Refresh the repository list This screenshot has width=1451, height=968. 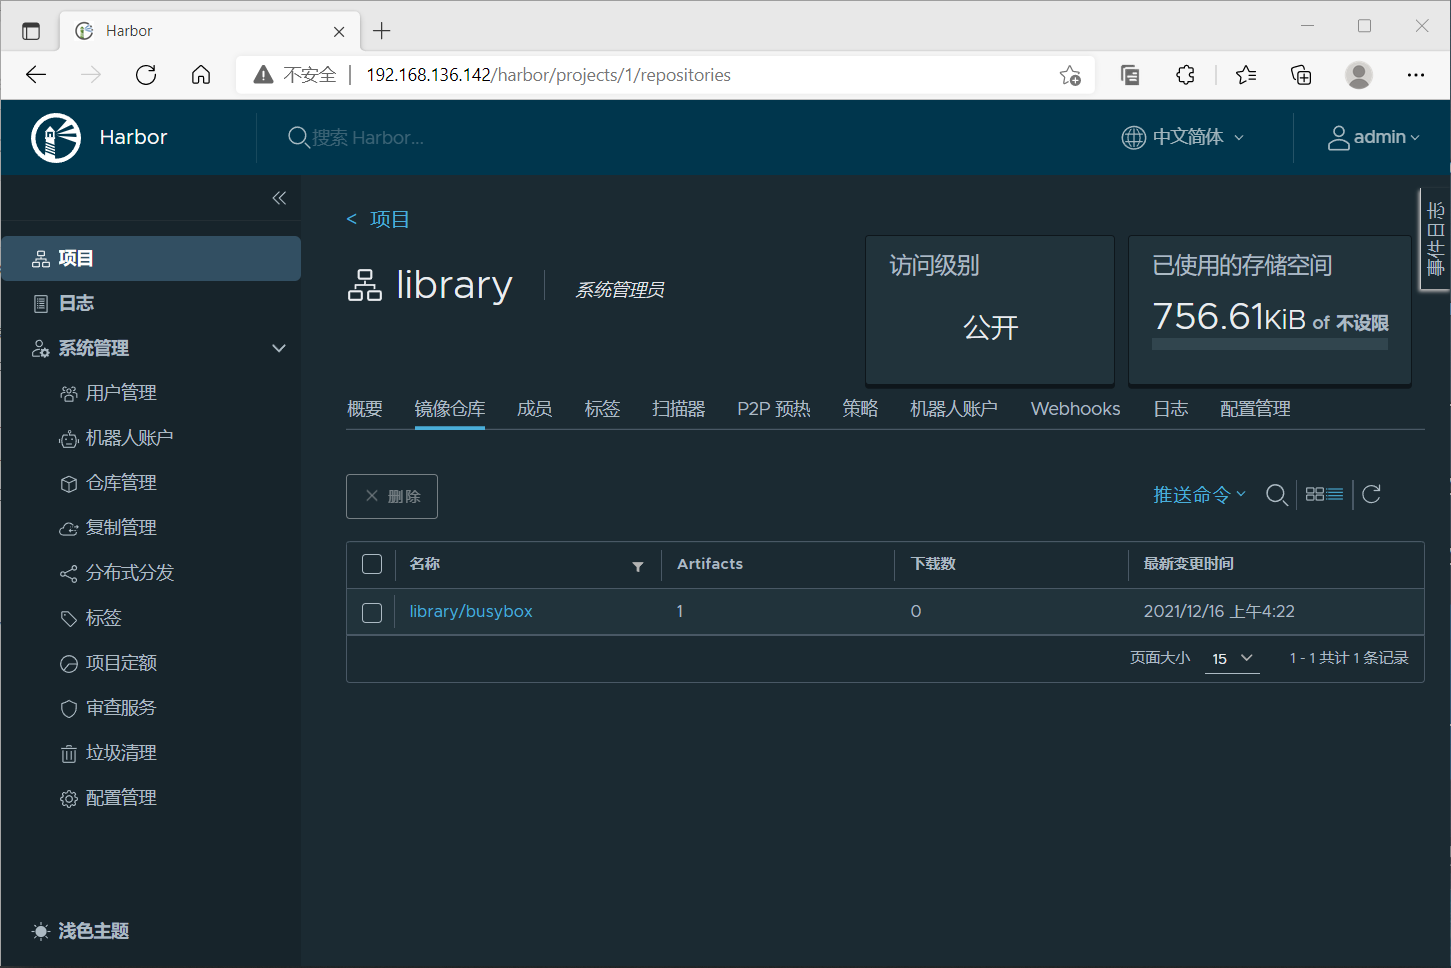pos(1371,494)
